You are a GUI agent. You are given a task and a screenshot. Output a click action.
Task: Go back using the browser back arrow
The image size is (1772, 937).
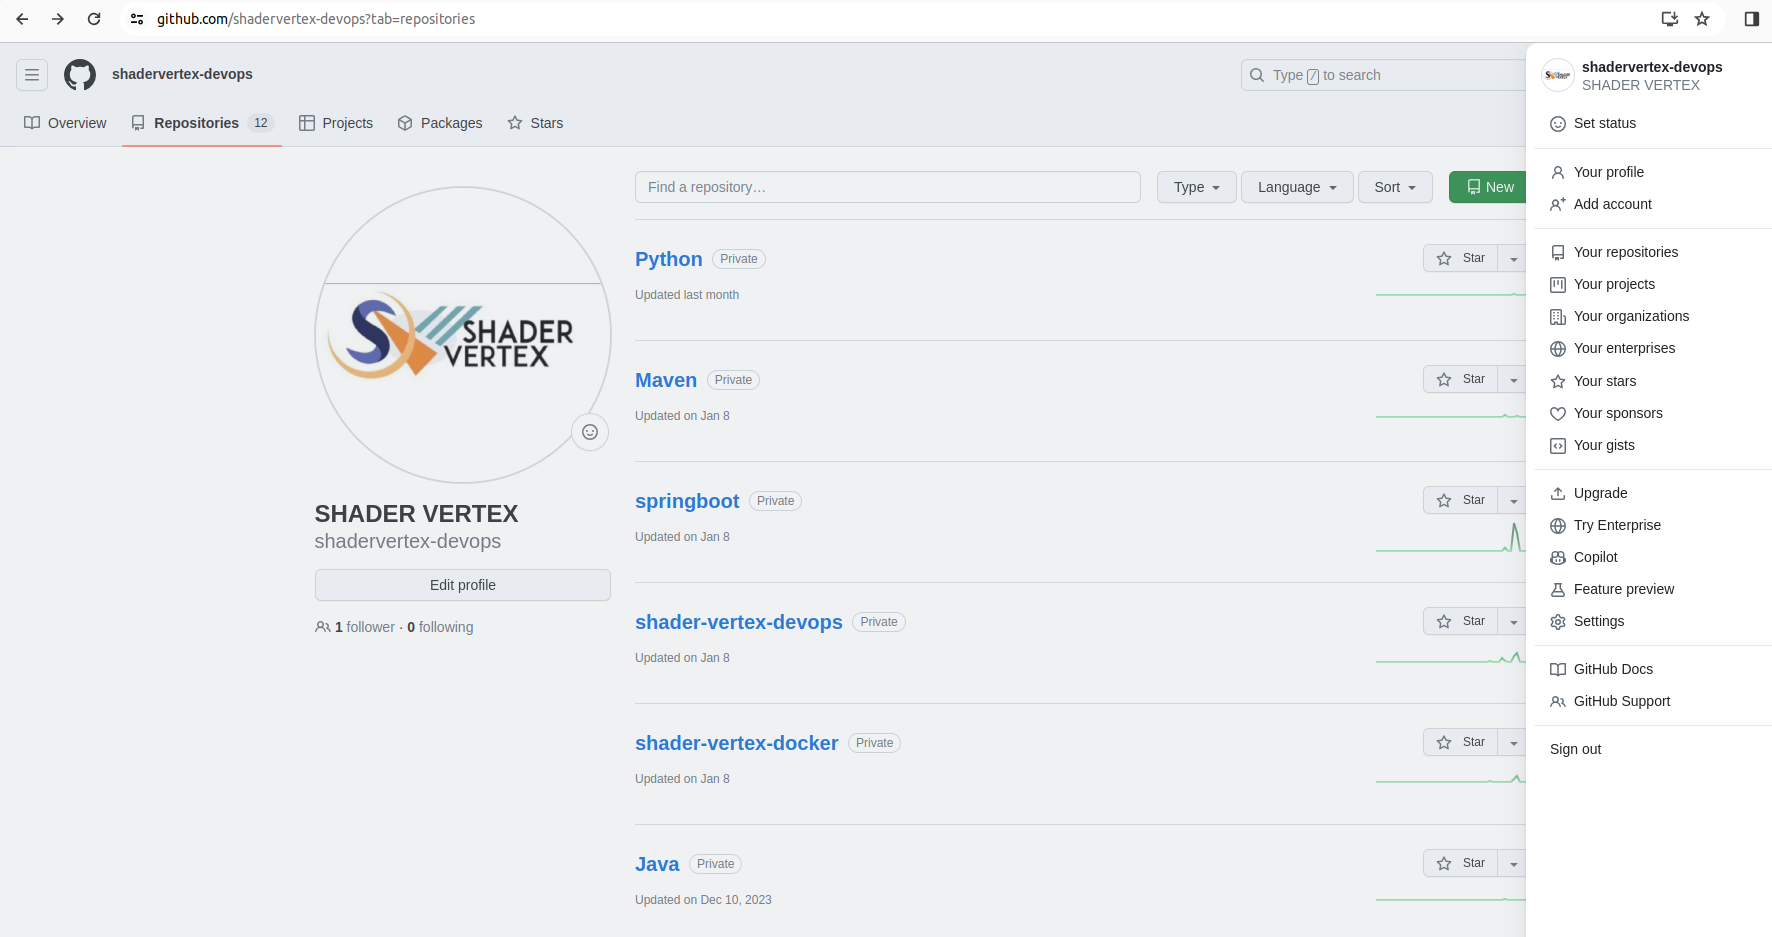22,19
